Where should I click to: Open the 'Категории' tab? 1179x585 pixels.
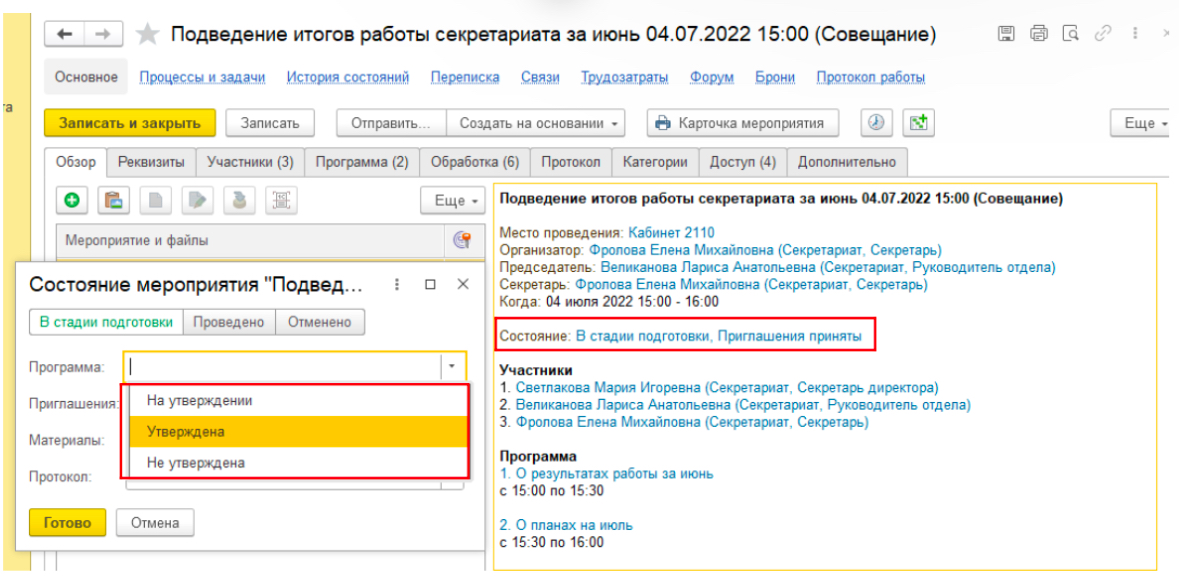tap(655, 162)
